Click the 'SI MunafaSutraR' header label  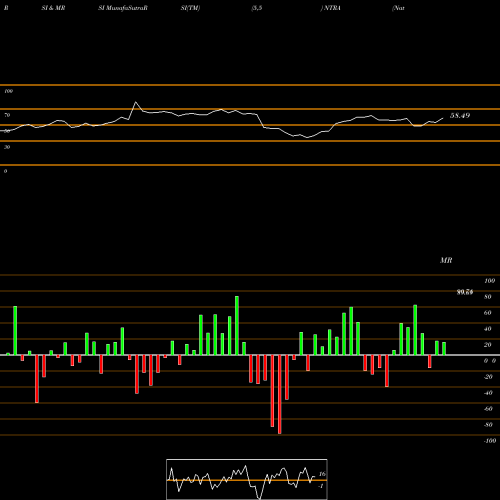[x=123, y=8]
